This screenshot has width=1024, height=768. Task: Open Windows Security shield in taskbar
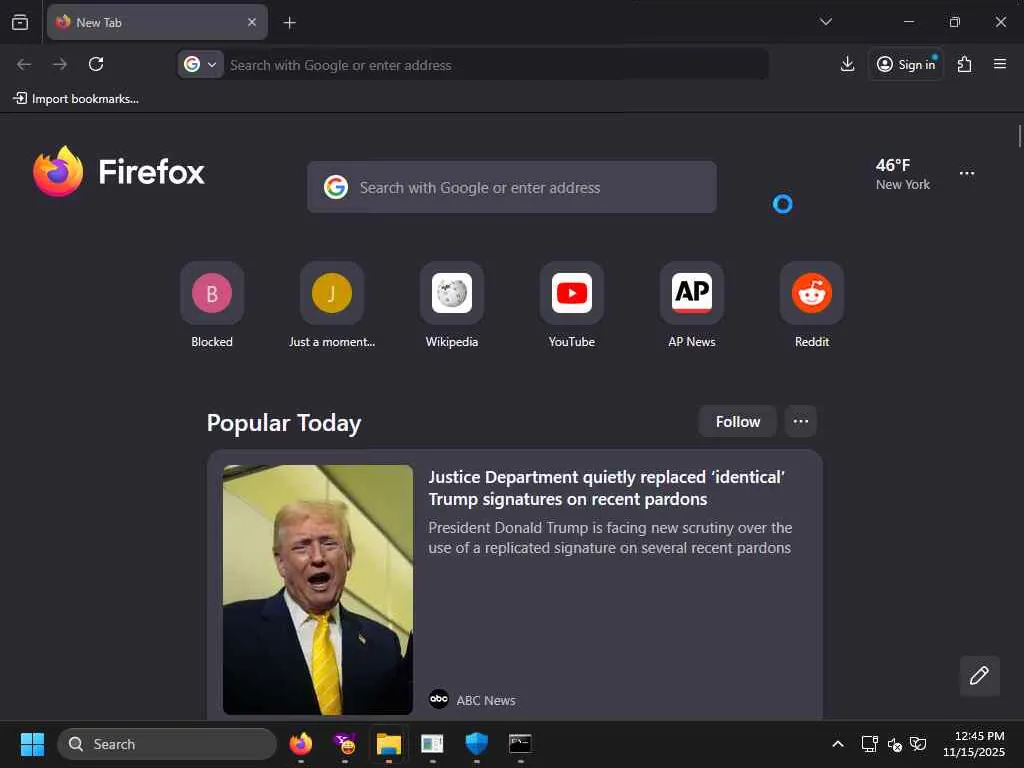click(477, 744)
